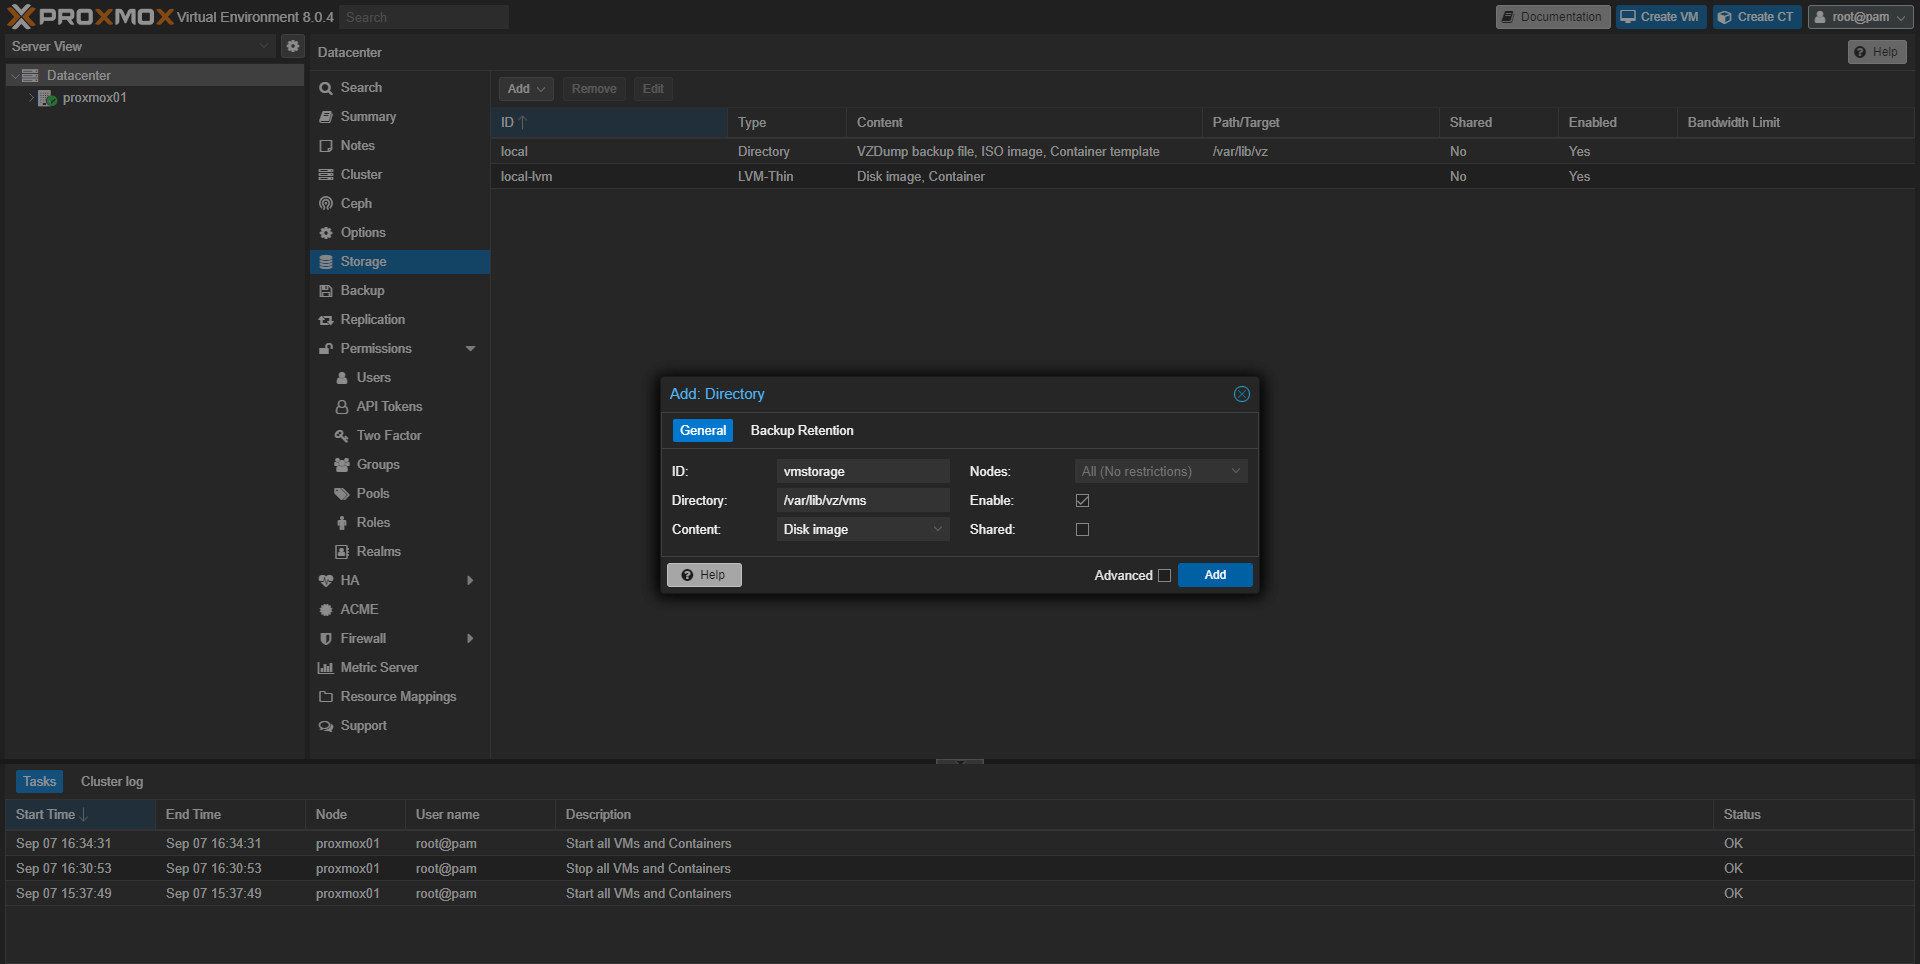This screenshot has height=964, width=1920.
Task: Uncheck the Enable checkbox in dialog
Action: click(1082, 501)
